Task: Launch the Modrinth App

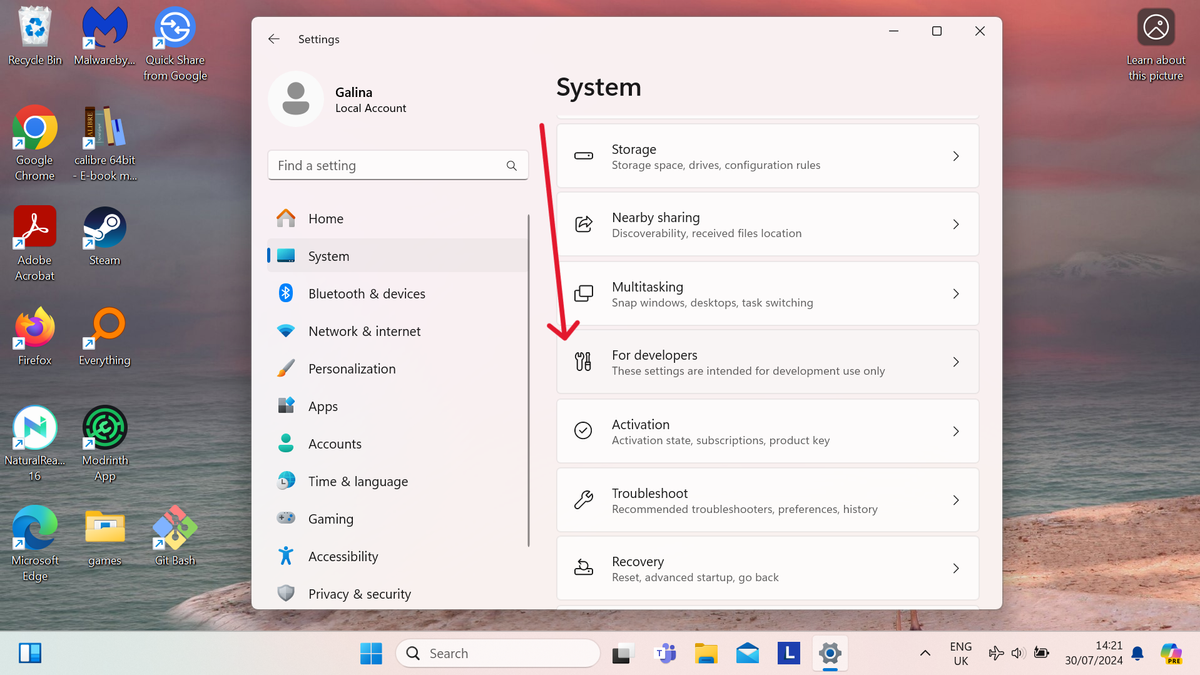Action: (103, 427)
